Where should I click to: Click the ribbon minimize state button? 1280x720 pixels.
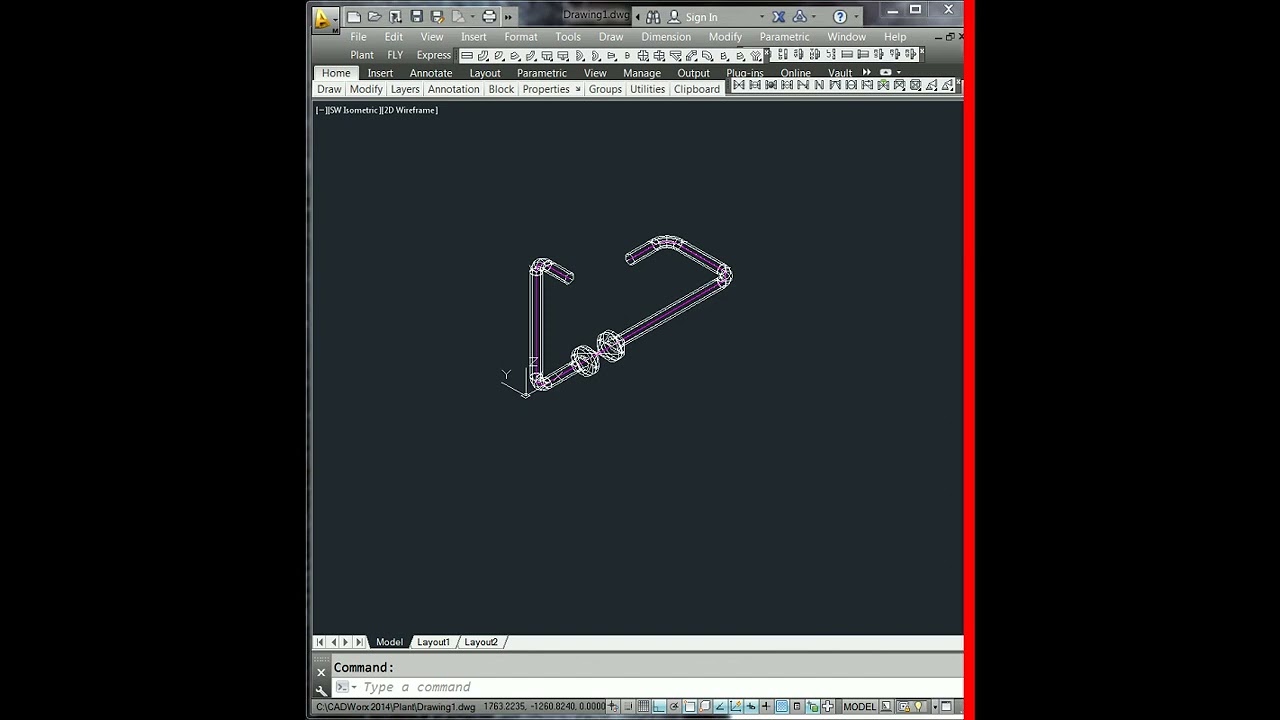[885, 73]
